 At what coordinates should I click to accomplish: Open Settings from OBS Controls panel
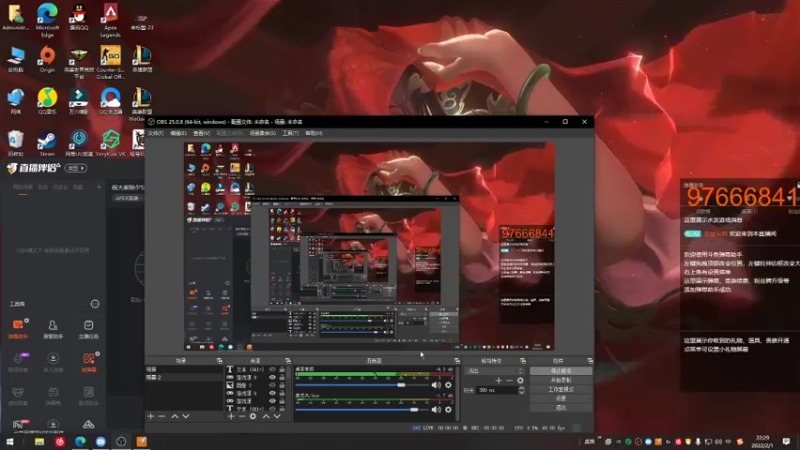(x=561, y=398)
